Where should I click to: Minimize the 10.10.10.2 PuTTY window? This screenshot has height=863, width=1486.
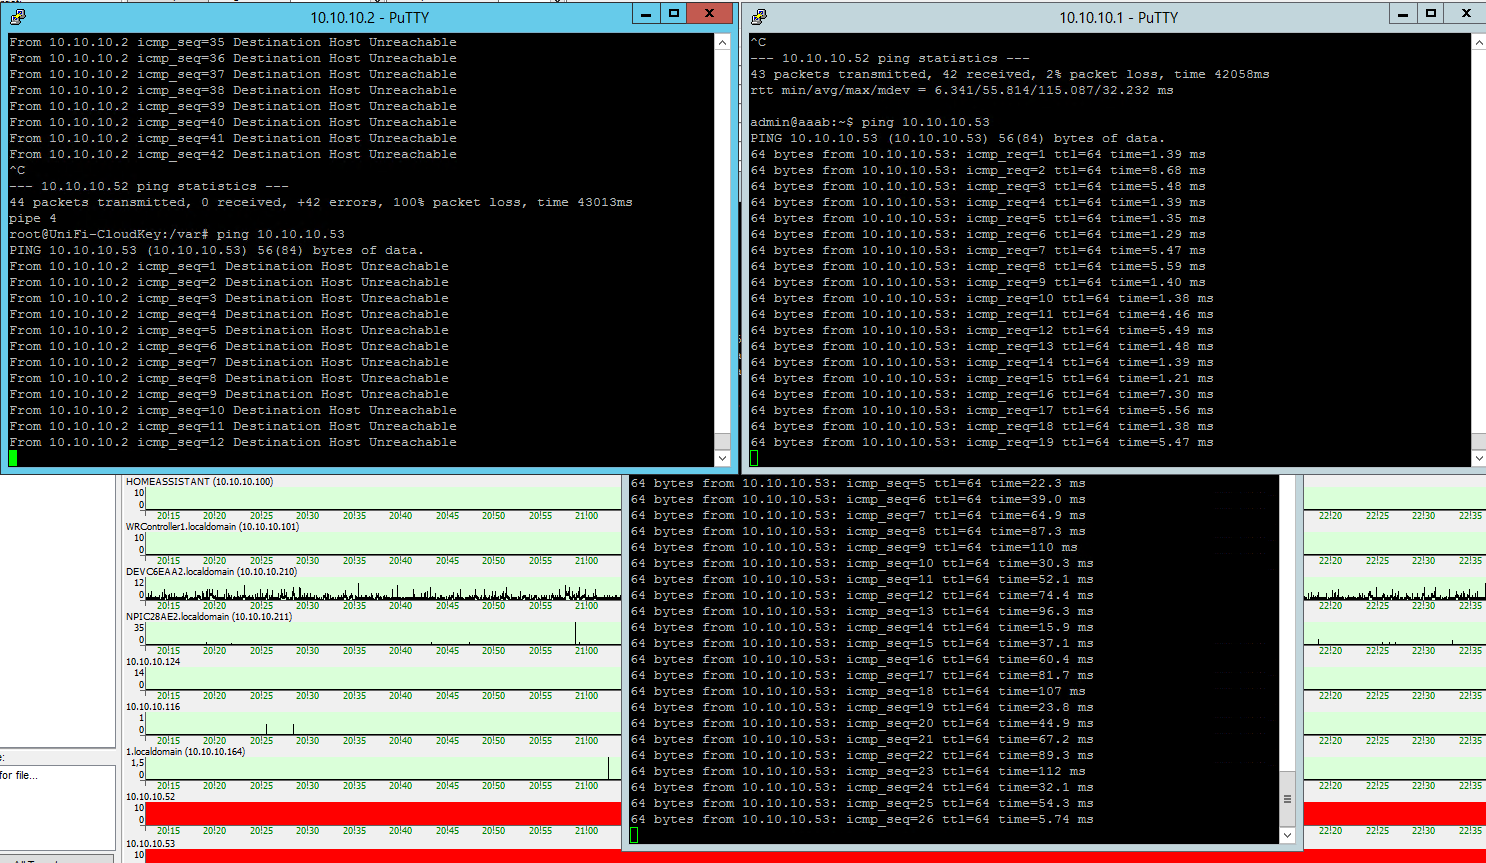pos(646,14)
